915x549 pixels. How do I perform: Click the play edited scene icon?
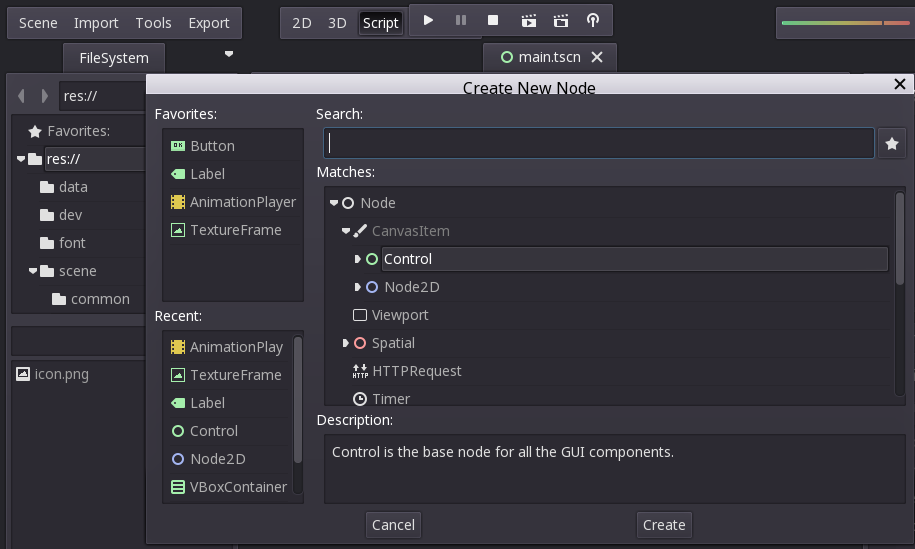pos(529,21)
